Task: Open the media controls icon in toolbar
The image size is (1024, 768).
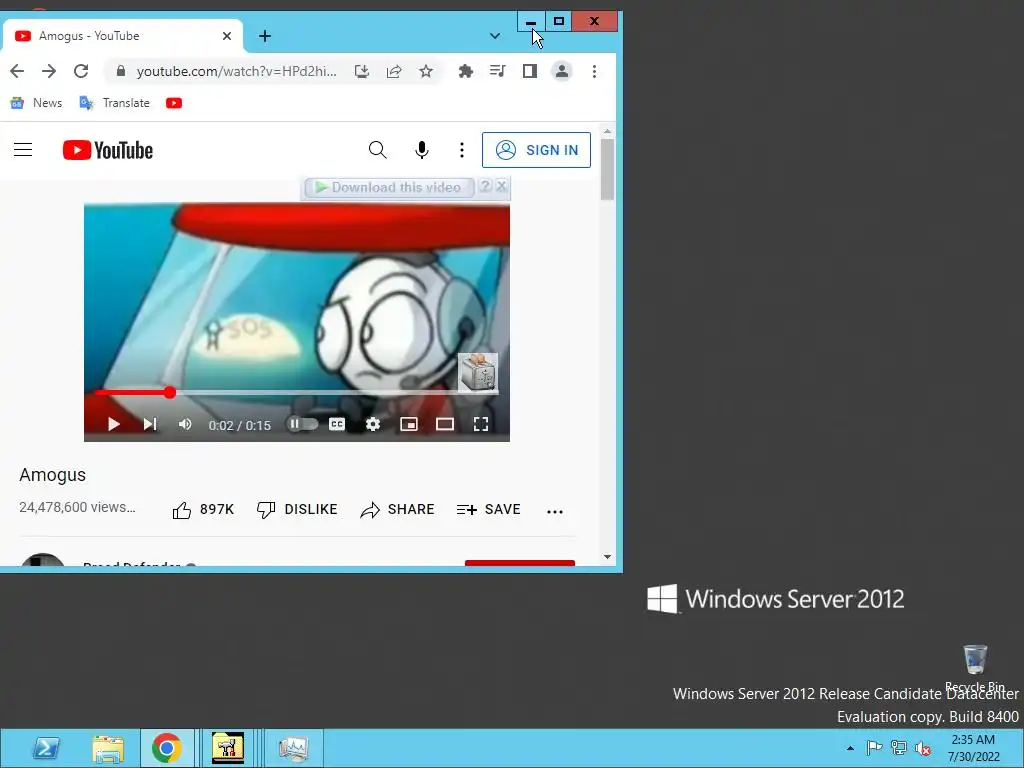Action: (x=498, y=71)
